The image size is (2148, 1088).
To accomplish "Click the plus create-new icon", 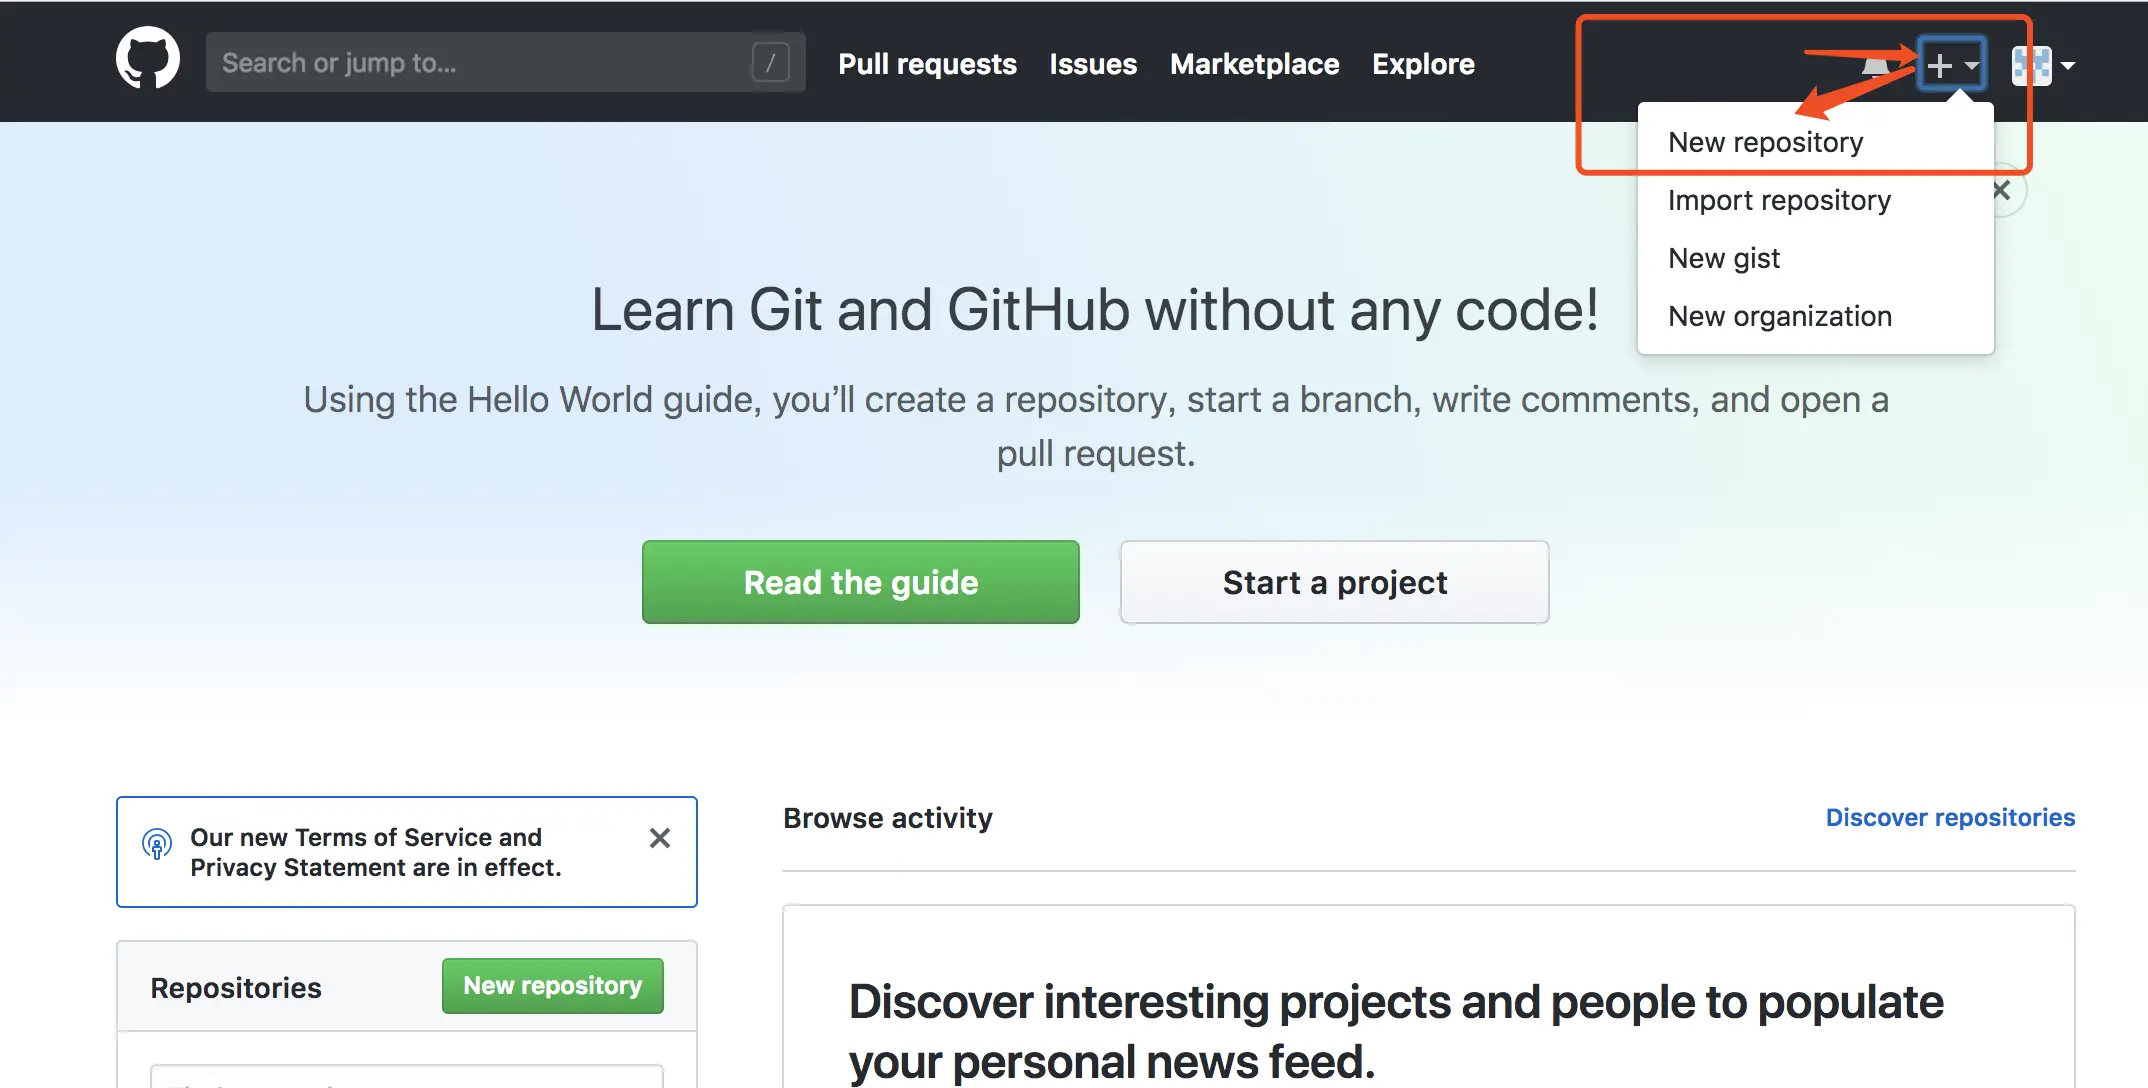I will [1939, 65].
